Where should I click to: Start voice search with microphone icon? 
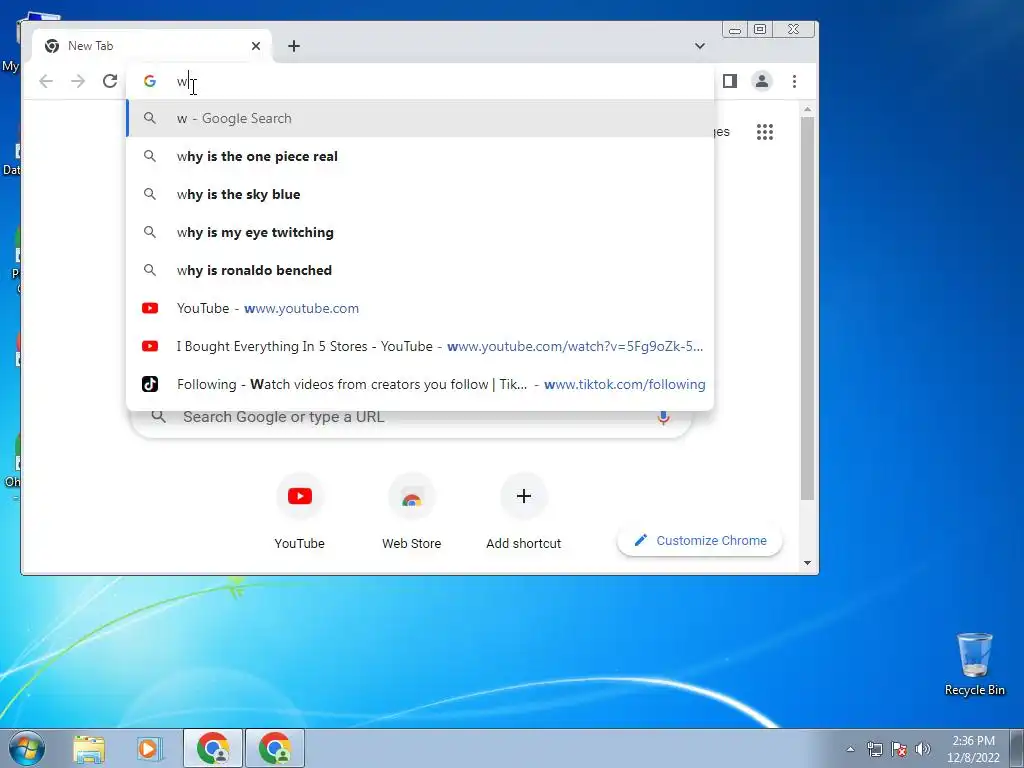(x=663, y=418)
